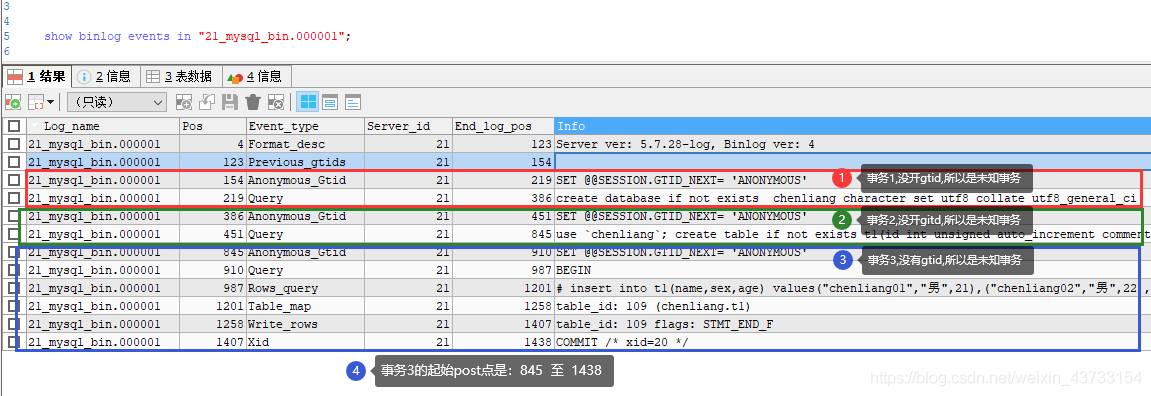Click the save changes floppy icon
The image size is (1151, 396).
tap(230, 102)
